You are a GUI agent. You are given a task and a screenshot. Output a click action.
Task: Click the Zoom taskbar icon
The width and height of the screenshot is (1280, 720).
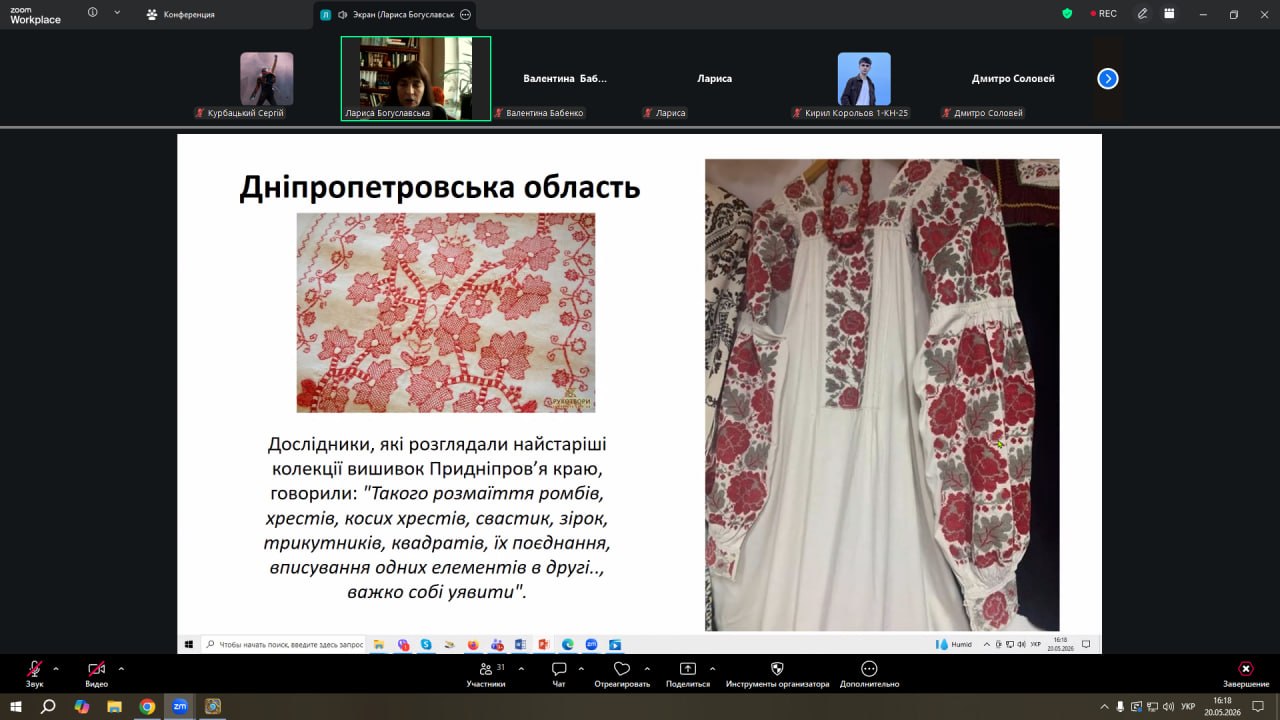click(x=180, y=706)
